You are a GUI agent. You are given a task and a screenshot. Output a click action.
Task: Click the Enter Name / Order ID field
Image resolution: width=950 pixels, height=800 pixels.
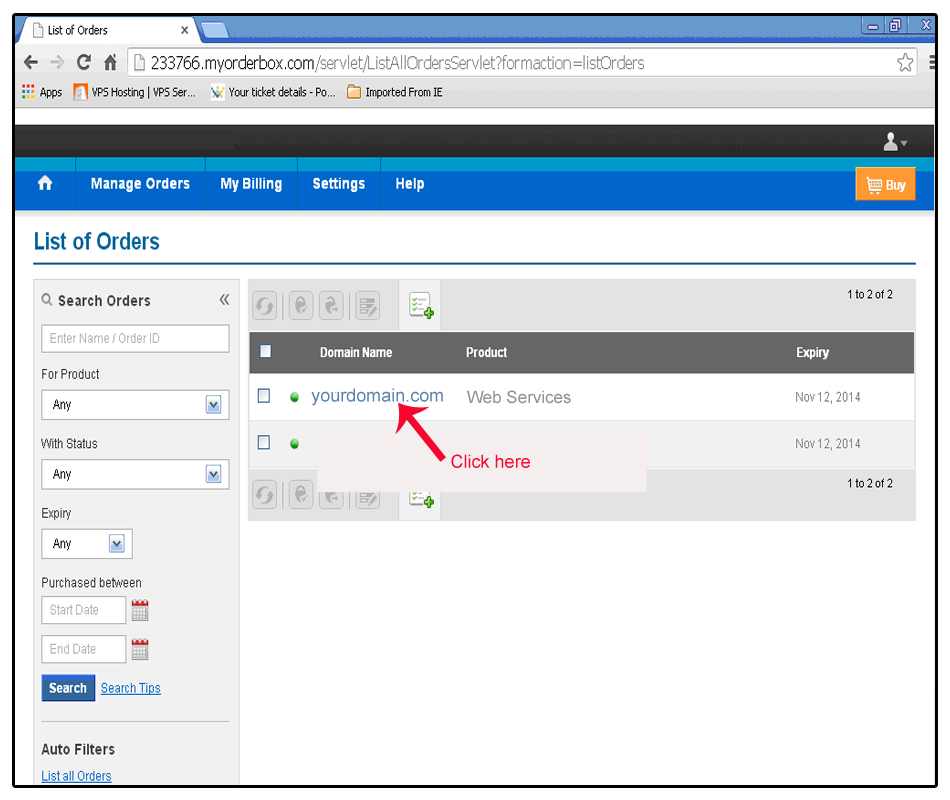point(135,338)
